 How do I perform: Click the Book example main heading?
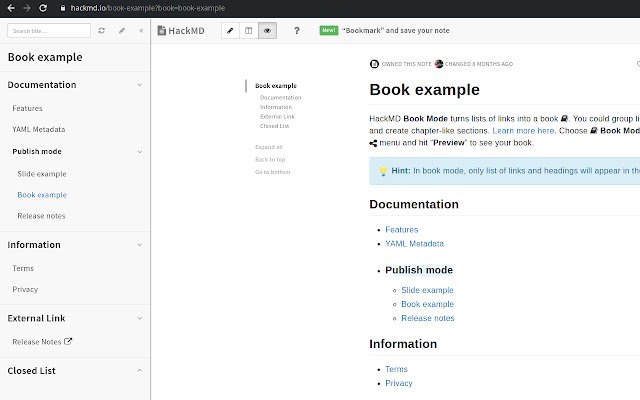(424, 90)
